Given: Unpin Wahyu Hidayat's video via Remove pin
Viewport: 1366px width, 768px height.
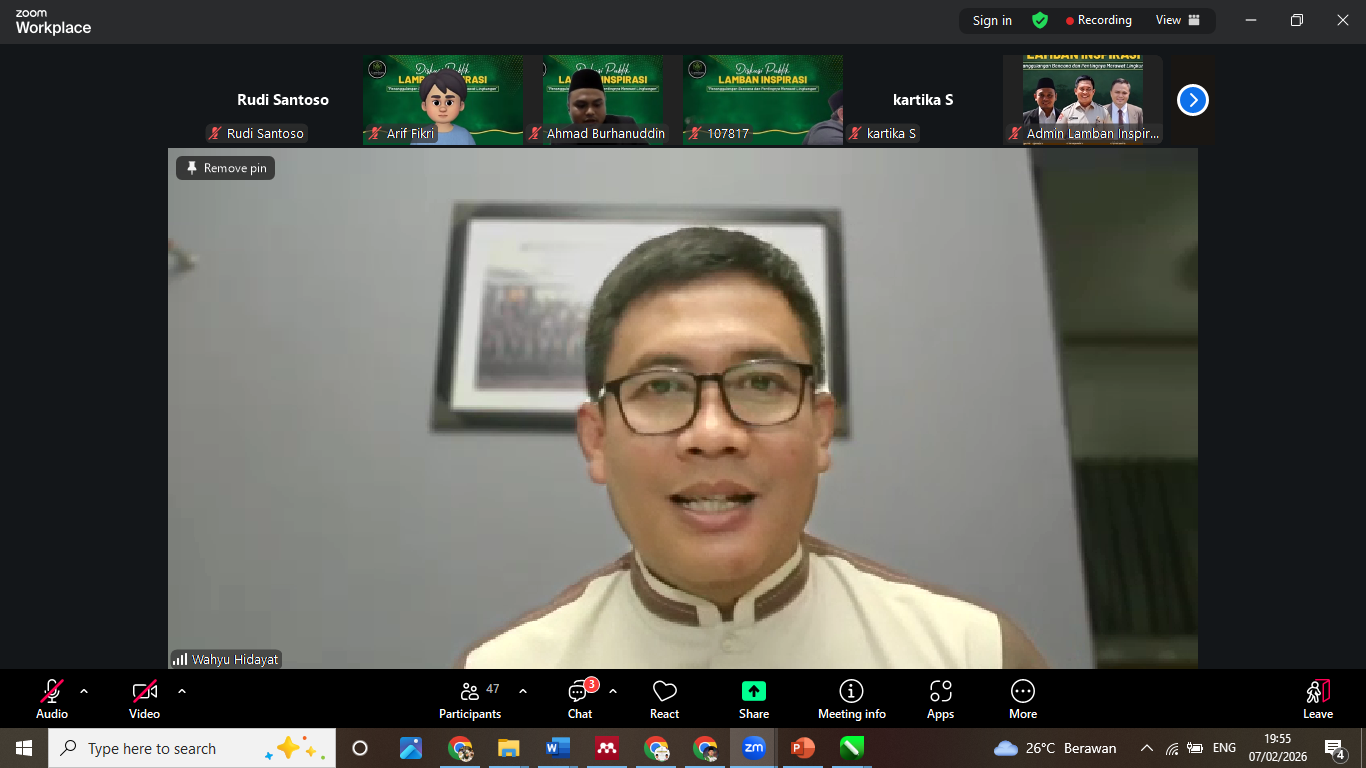Looking at the screenshot, I should click(225, 167).
